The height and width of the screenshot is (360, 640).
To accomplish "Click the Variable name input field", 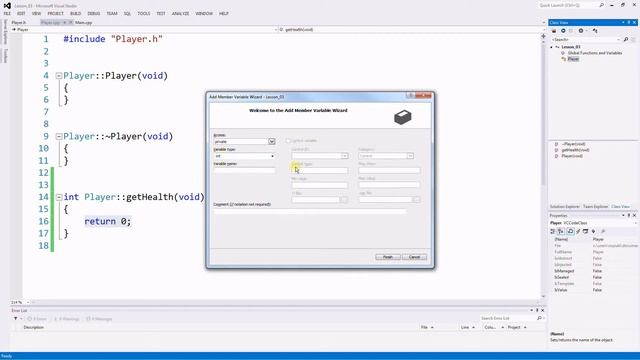I will tap(244, 171).
